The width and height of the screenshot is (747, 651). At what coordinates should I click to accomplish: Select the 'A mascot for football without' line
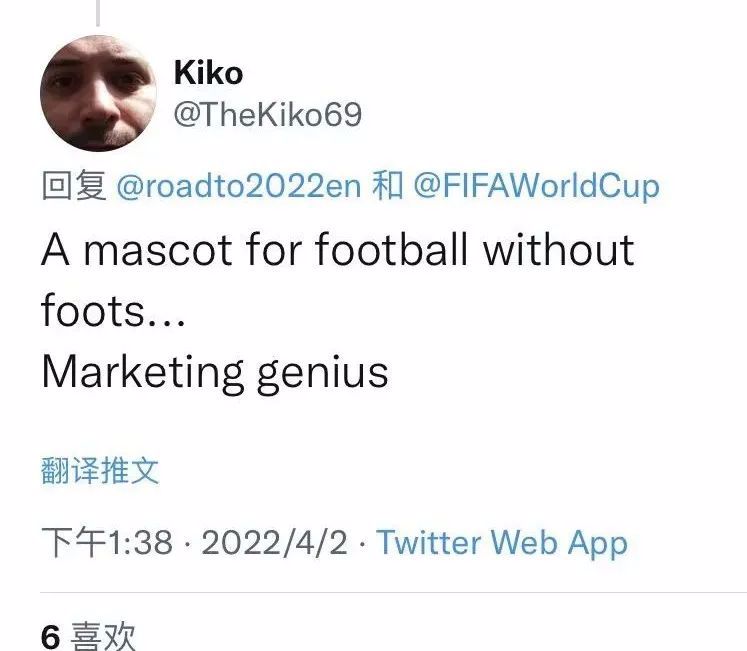tap(338, 249)
